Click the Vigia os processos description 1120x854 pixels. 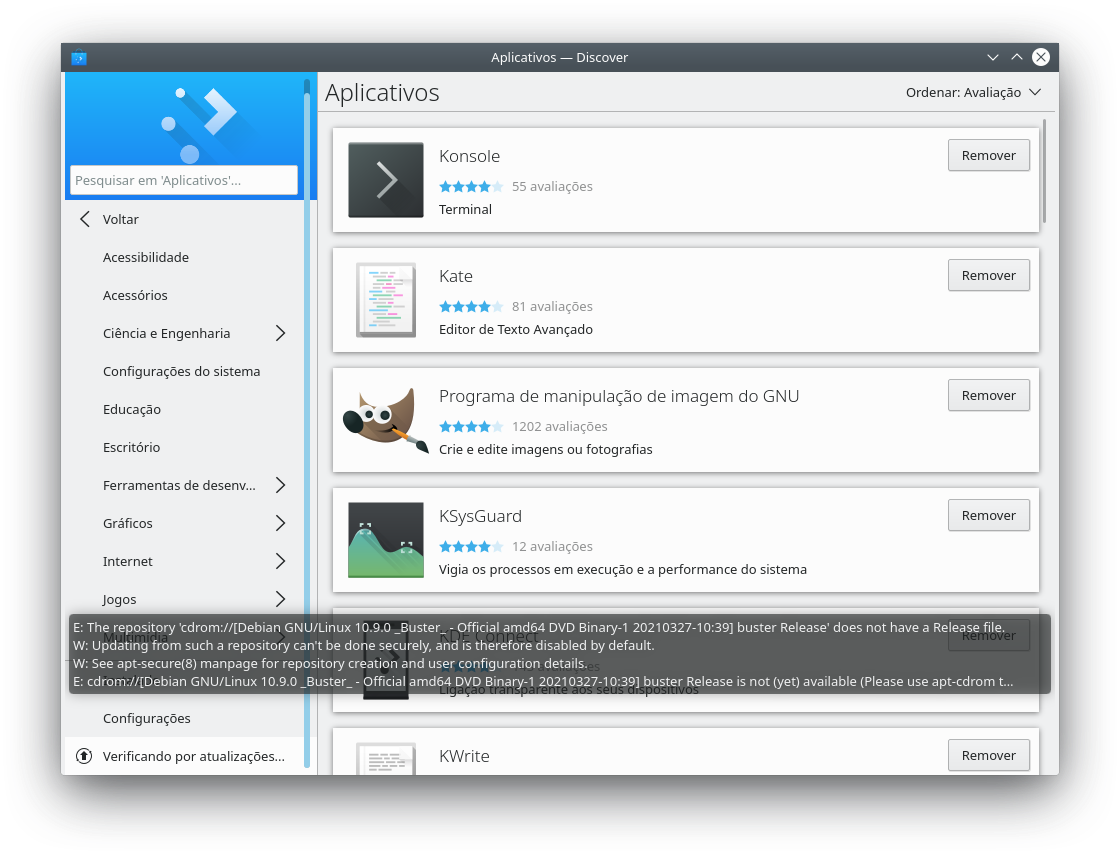tap(623, 569)
